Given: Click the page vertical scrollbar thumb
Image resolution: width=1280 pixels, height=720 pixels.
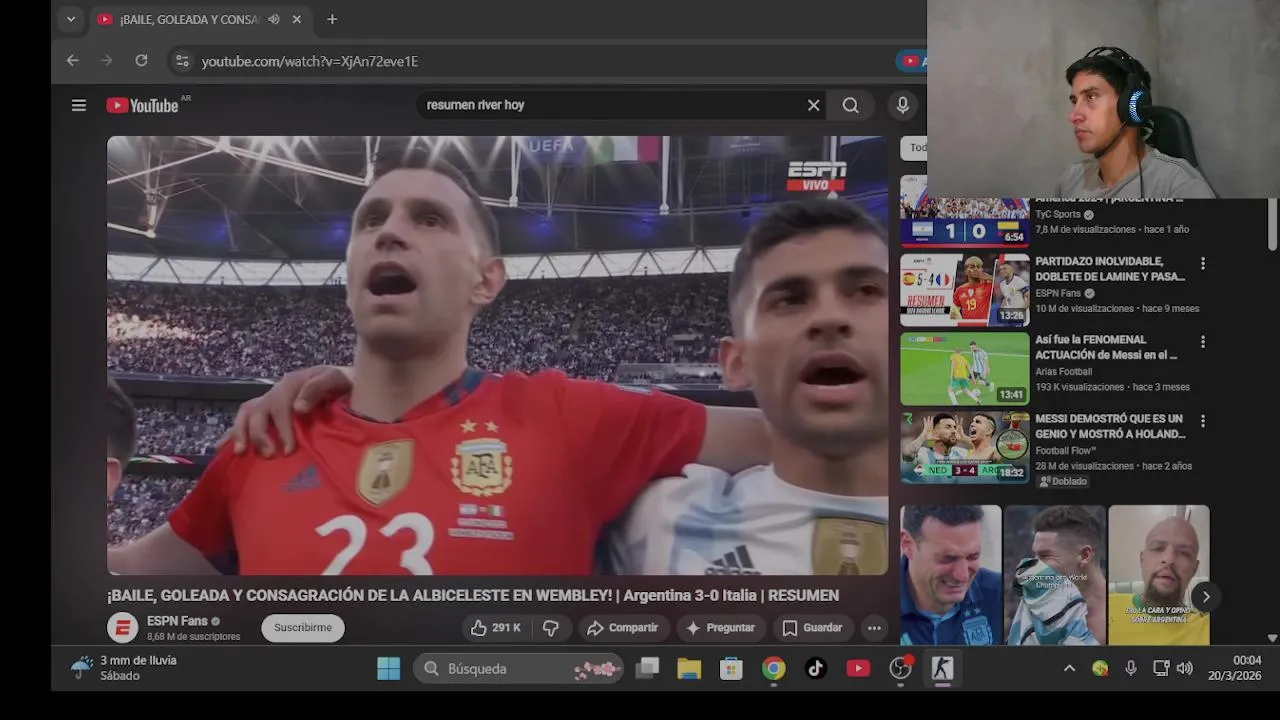Looking at the screenshot, I should (1272, 225).
